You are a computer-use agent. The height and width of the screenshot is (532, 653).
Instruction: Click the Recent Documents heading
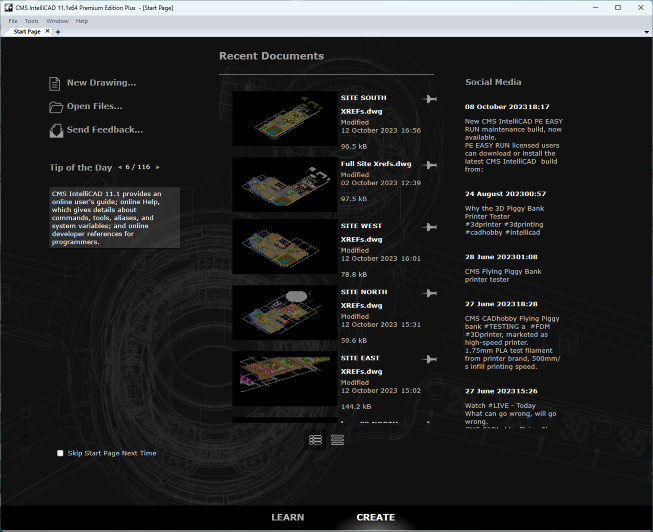pyautogui.click(x=272, y=56)
